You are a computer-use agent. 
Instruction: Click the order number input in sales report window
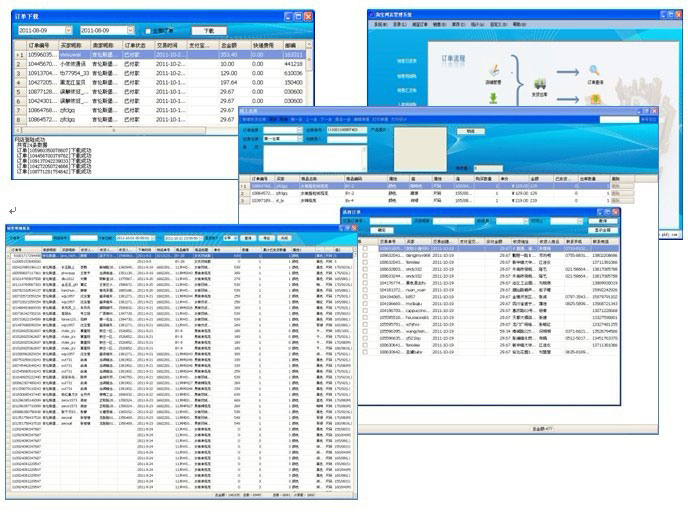click(38, 238)
